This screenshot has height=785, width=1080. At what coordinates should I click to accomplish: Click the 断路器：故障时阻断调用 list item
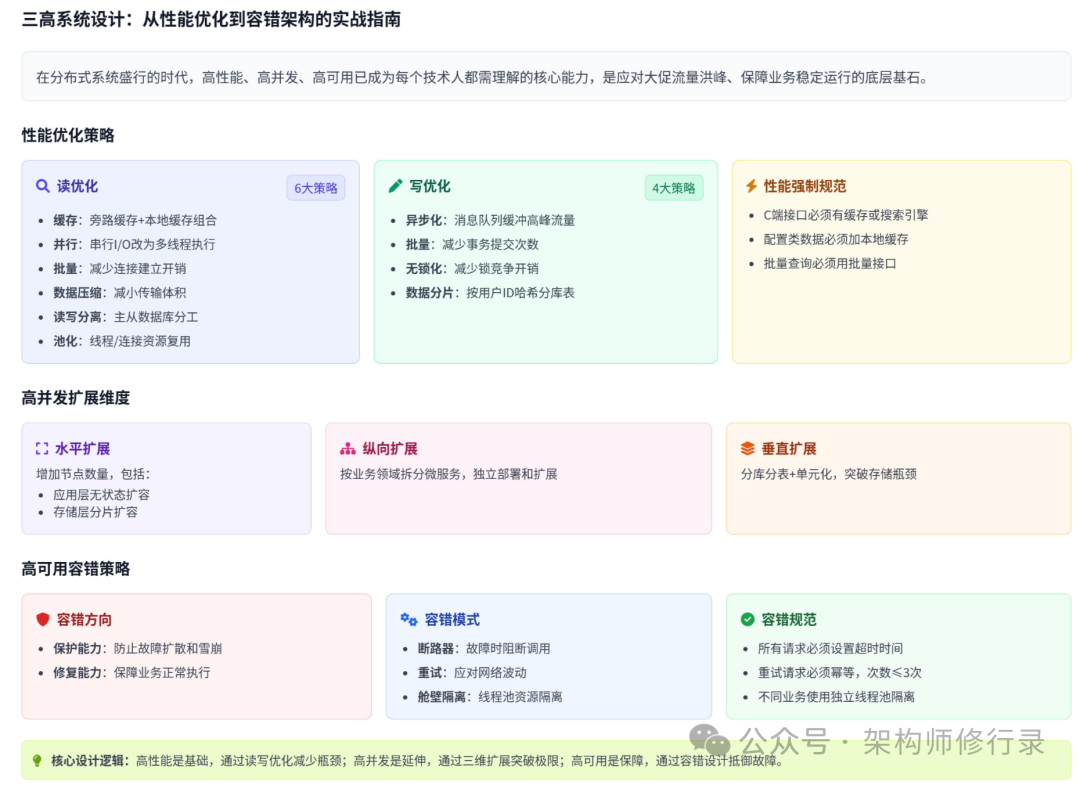point(484,649)
